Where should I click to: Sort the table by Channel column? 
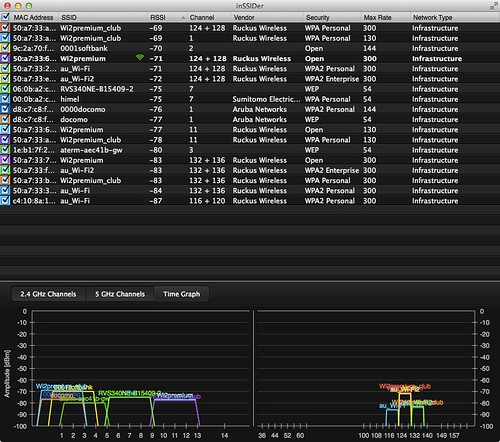point(202,17)
